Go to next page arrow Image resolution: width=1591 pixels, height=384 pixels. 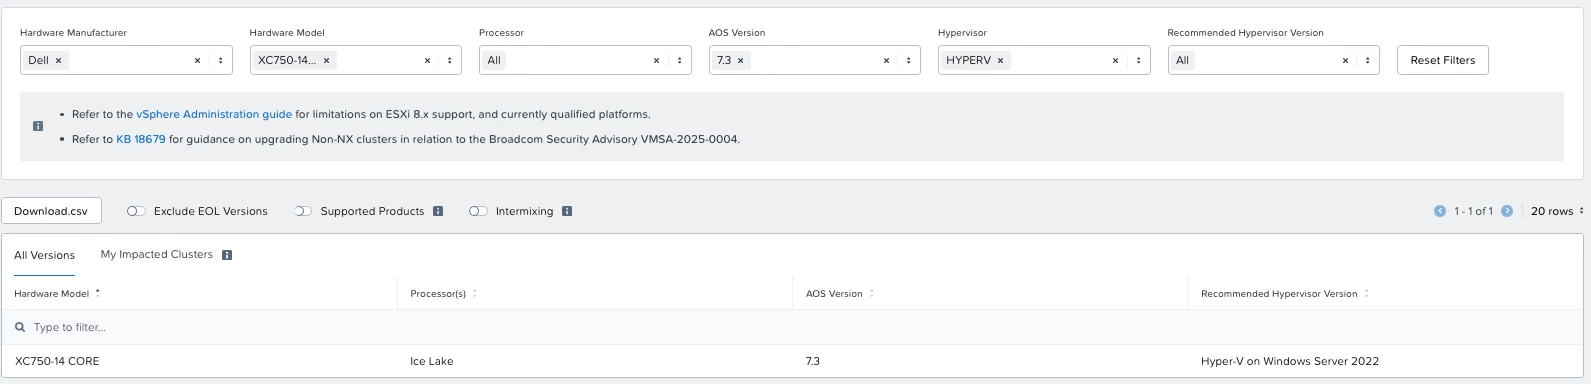[1507, 211]
